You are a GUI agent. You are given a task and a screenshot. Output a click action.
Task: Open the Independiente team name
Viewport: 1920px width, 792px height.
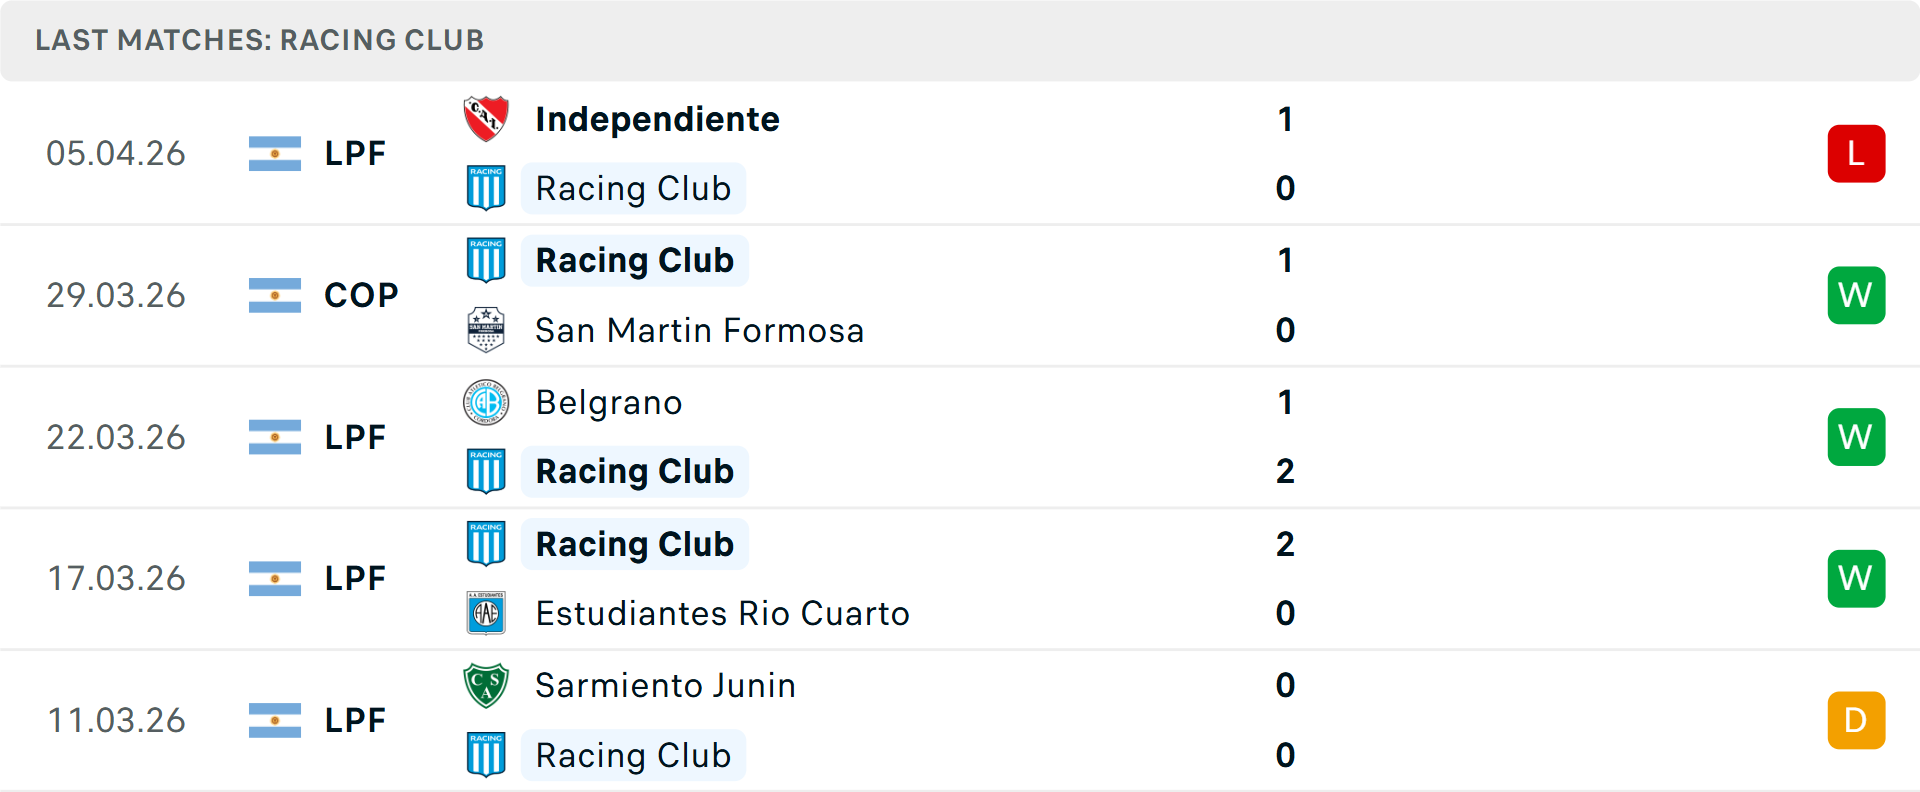657,118
